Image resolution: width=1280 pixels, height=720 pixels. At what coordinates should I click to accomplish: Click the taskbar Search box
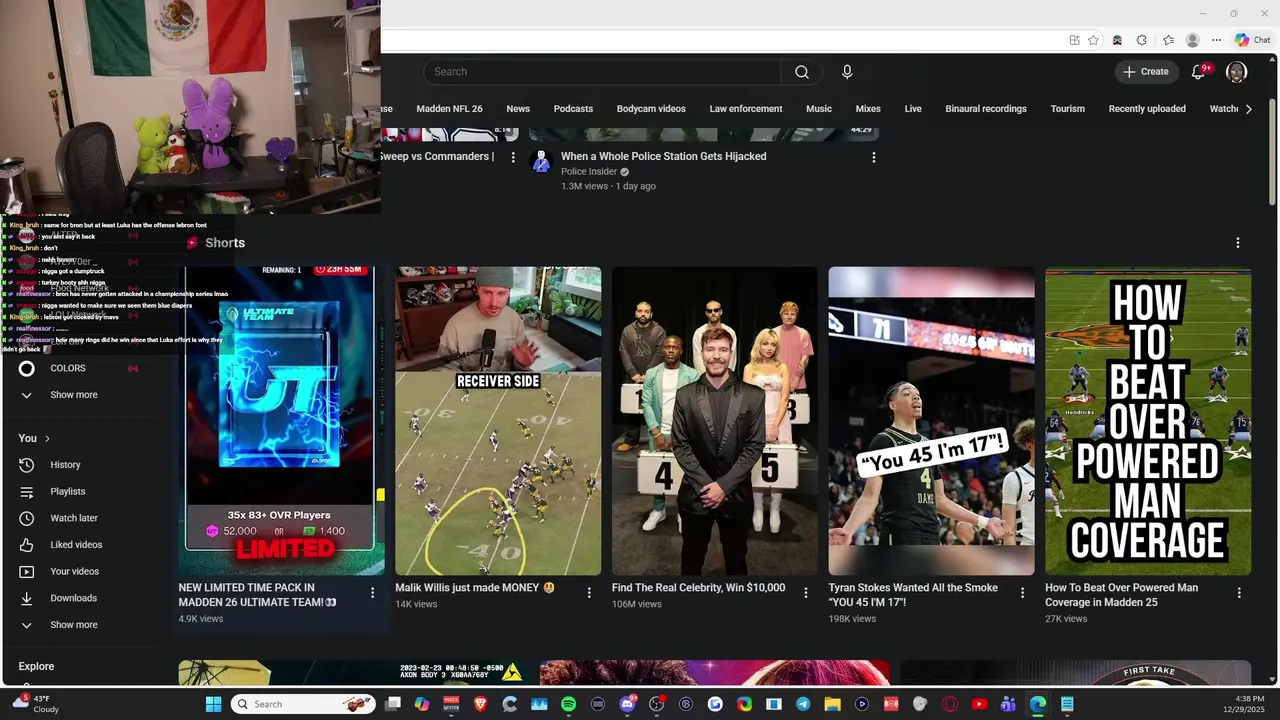coord(303,704)
